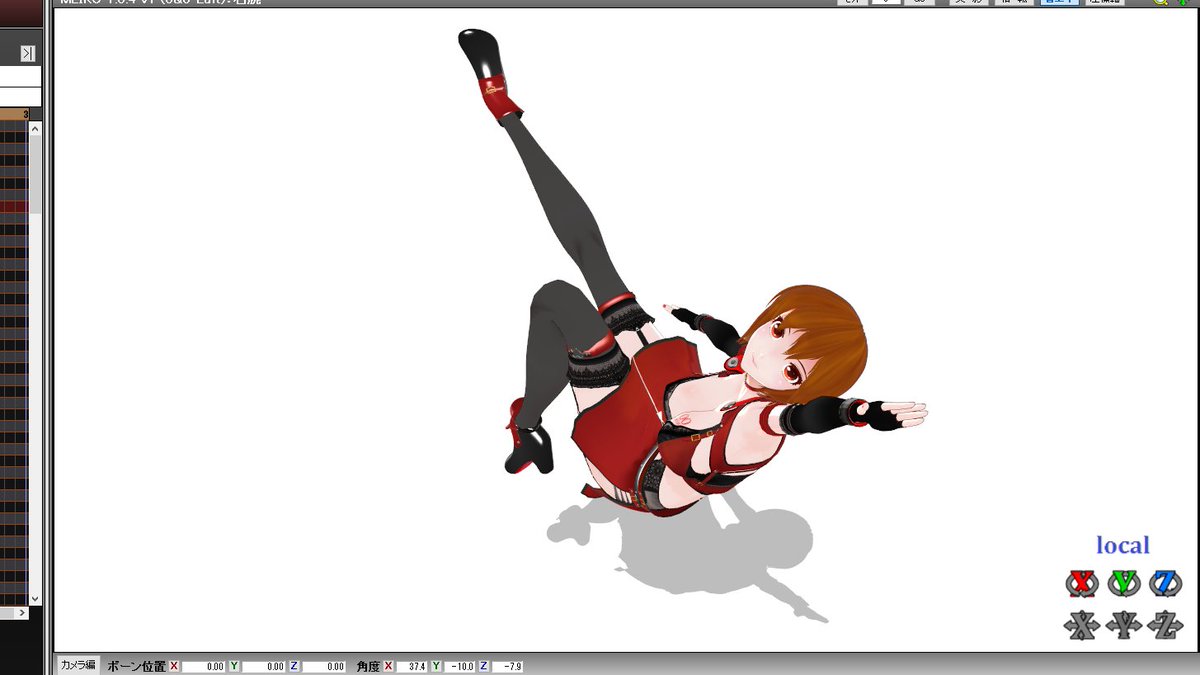Click the grey Z-axis move icon
1200x675 pixels.
[1166, 626]
